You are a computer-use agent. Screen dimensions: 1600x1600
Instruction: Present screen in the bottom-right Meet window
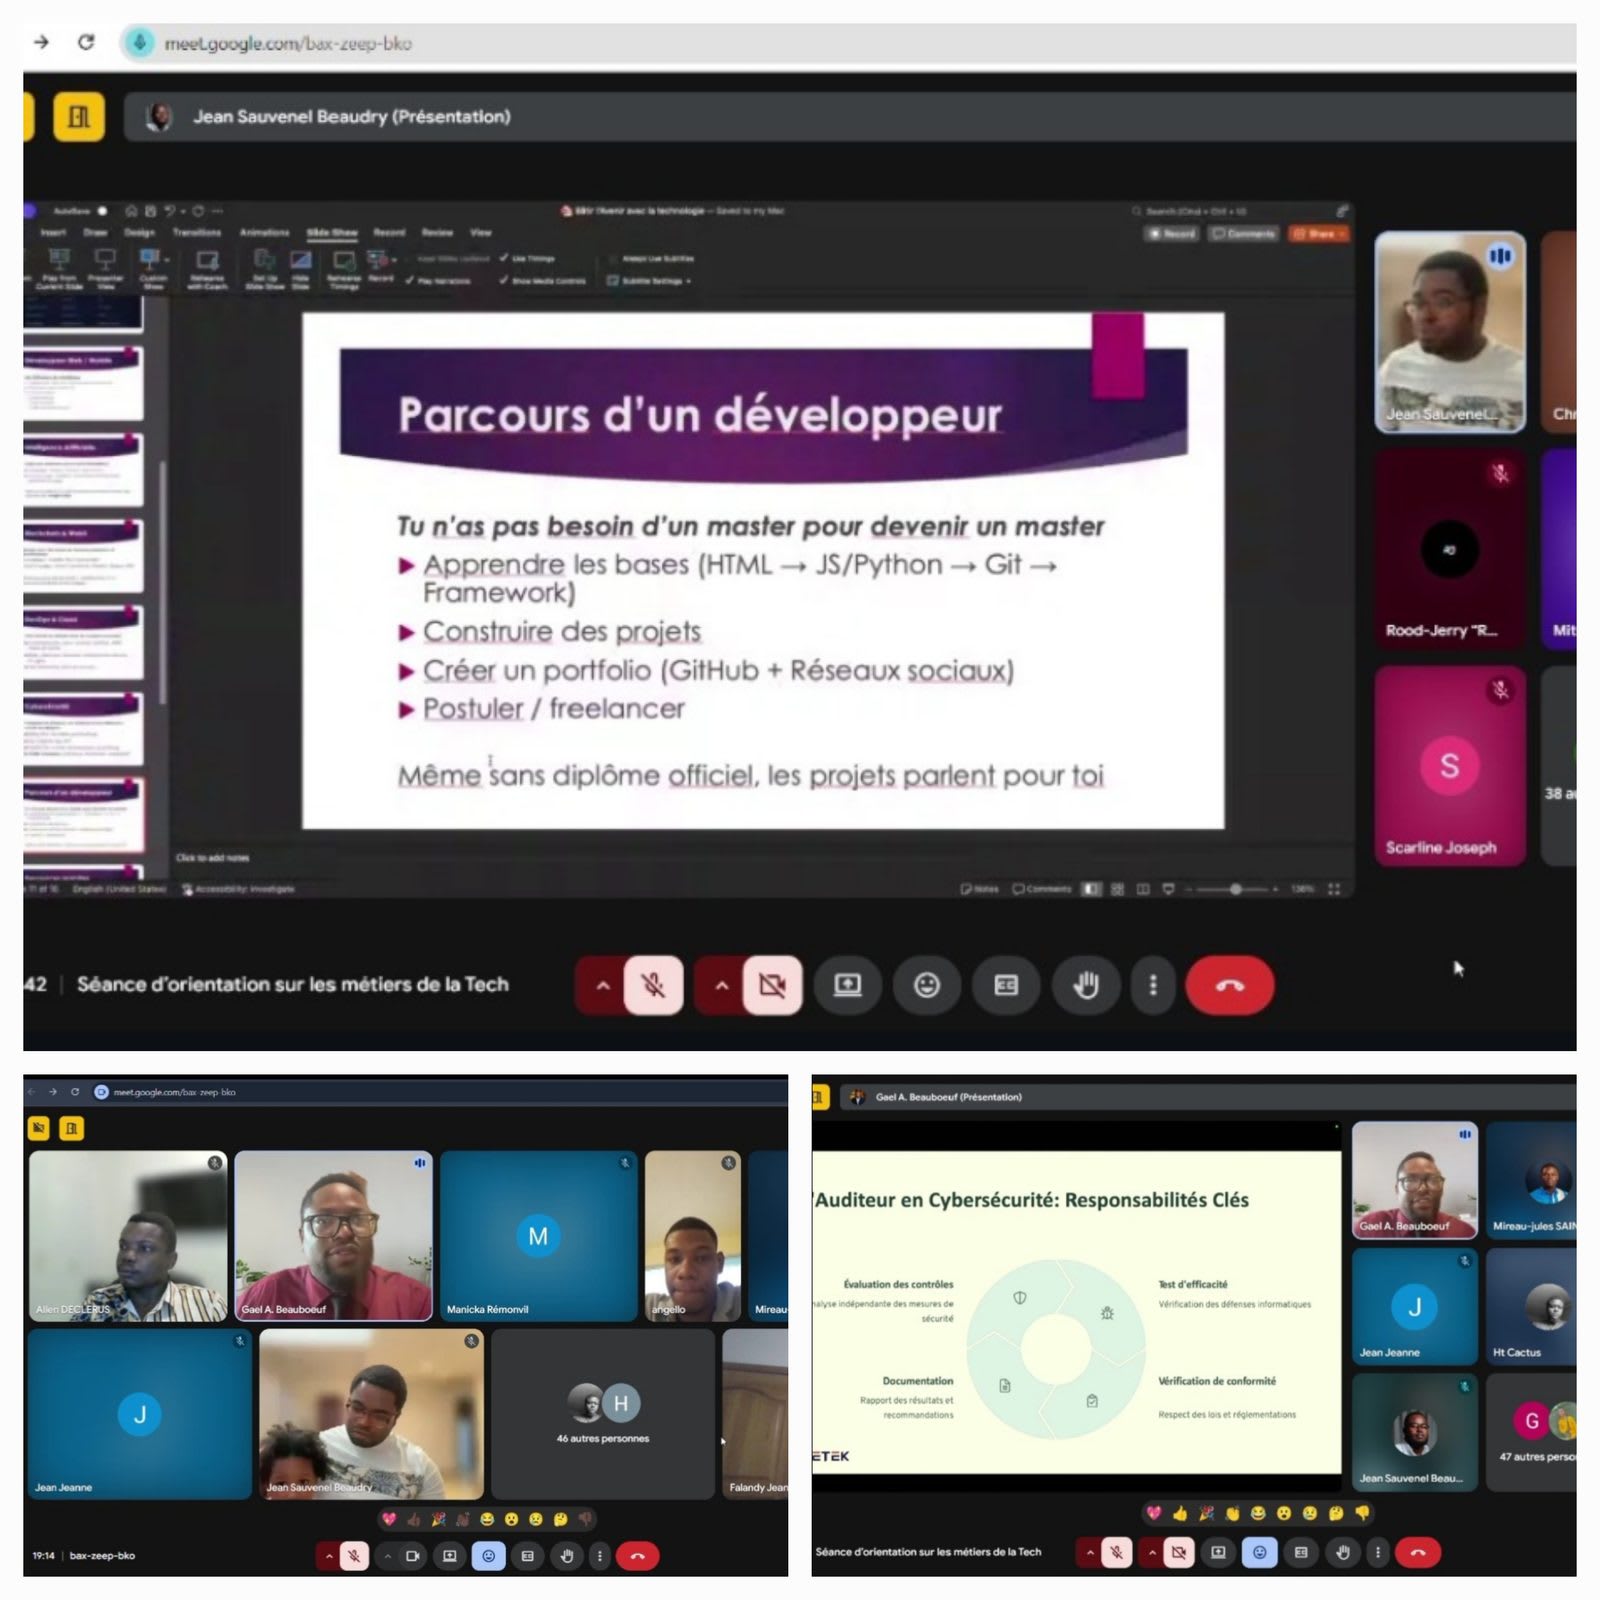tap(1218, 1552)
